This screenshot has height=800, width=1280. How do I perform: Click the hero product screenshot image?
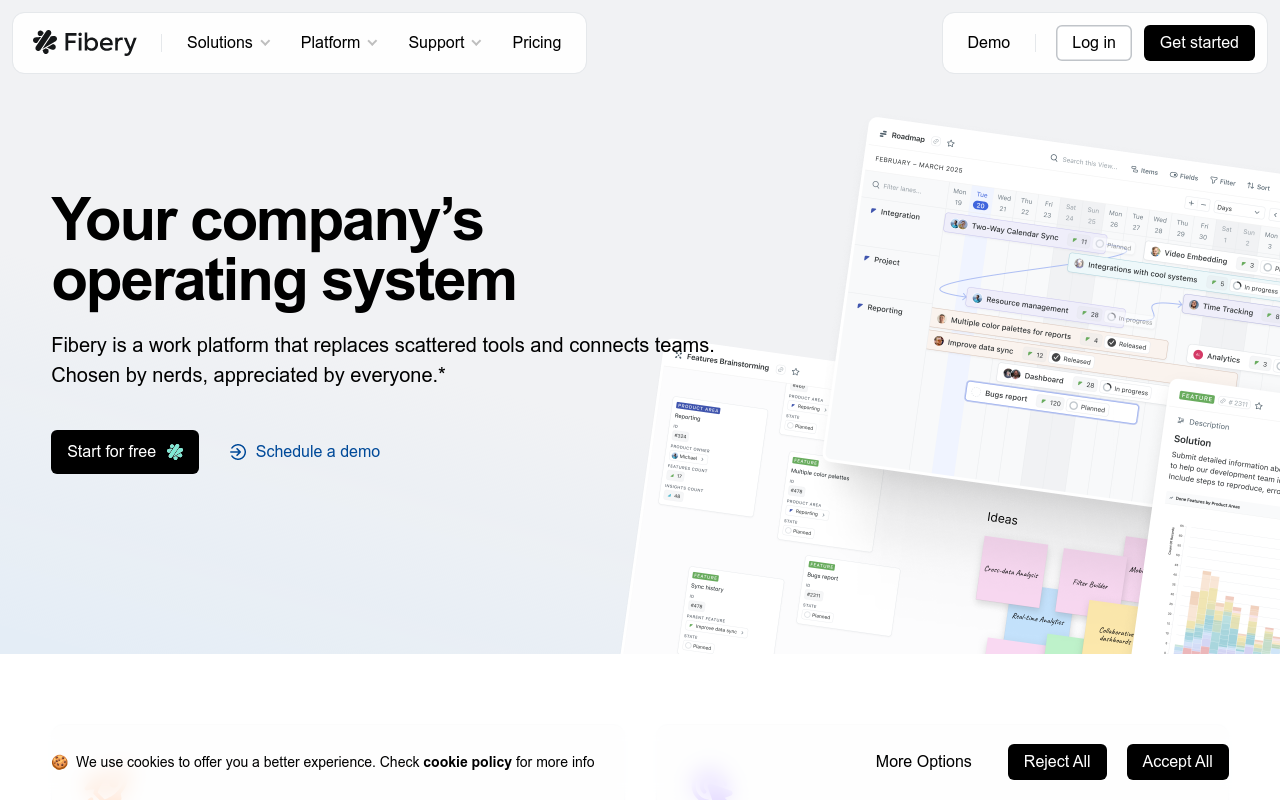(x=950, y=385)
